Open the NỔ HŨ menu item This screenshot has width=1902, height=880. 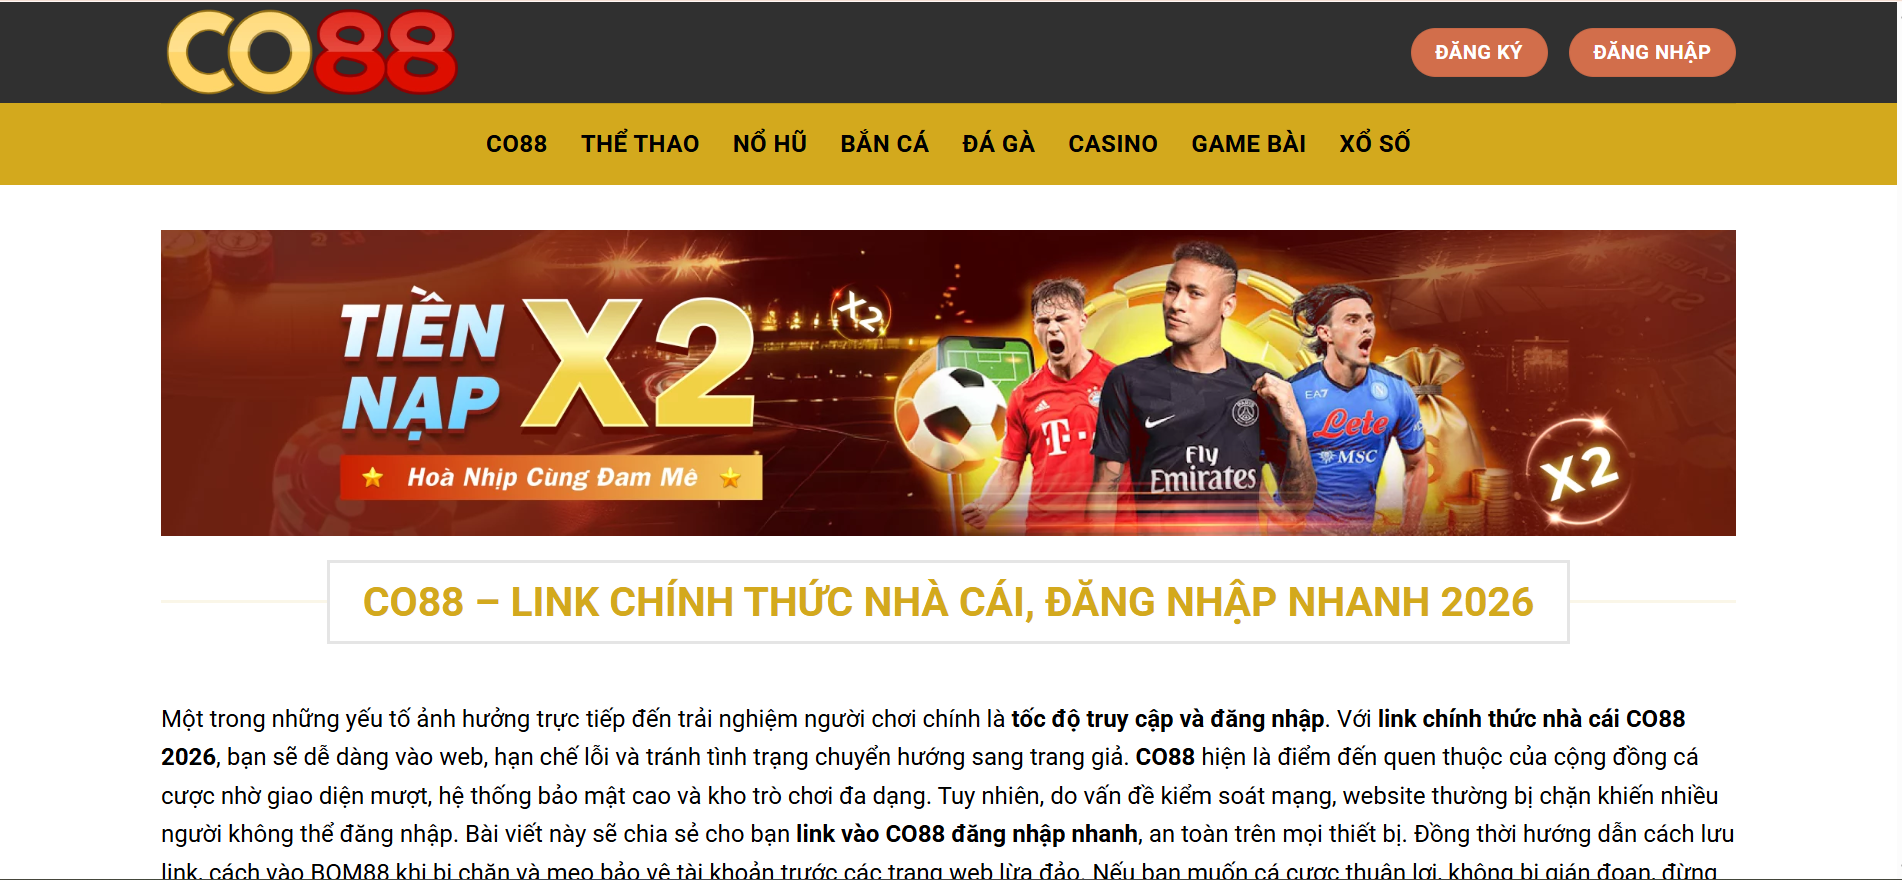[x=770, y=144]
